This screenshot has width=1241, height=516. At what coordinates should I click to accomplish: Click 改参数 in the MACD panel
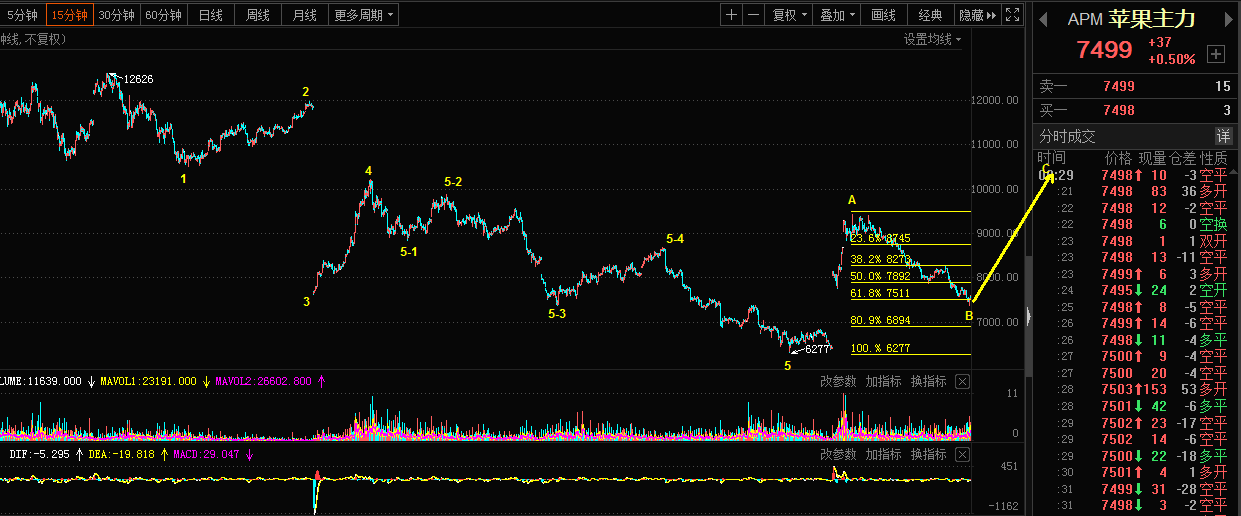click(x=839, y=454)
